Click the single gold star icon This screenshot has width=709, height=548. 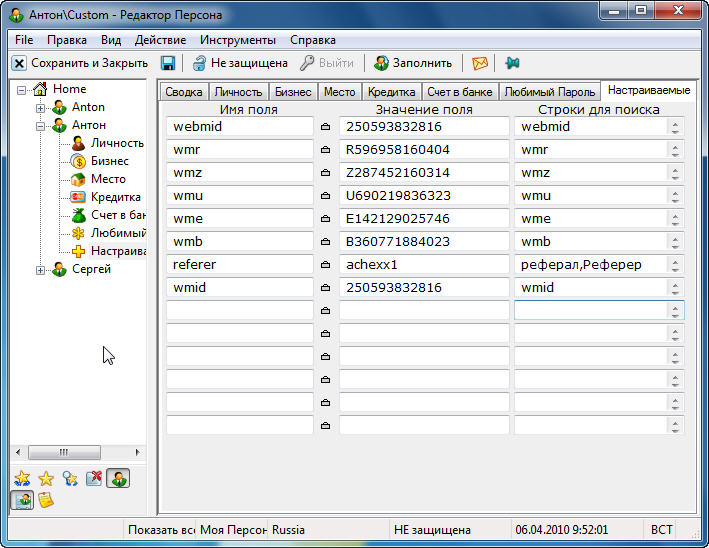(46, 478)
